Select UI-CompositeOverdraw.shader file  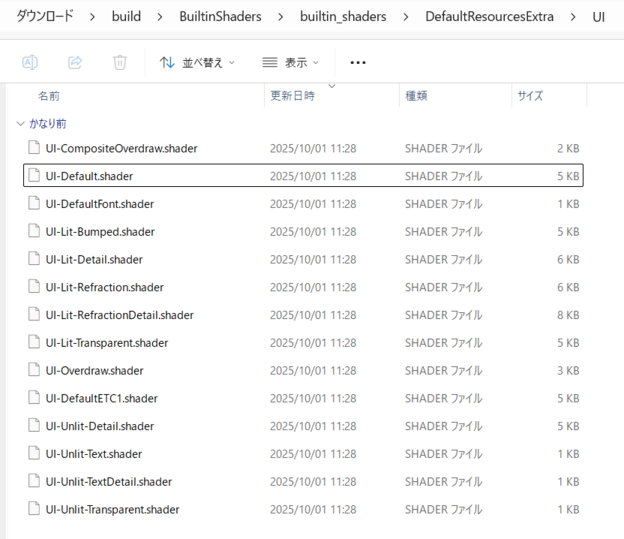pos(121,148)
